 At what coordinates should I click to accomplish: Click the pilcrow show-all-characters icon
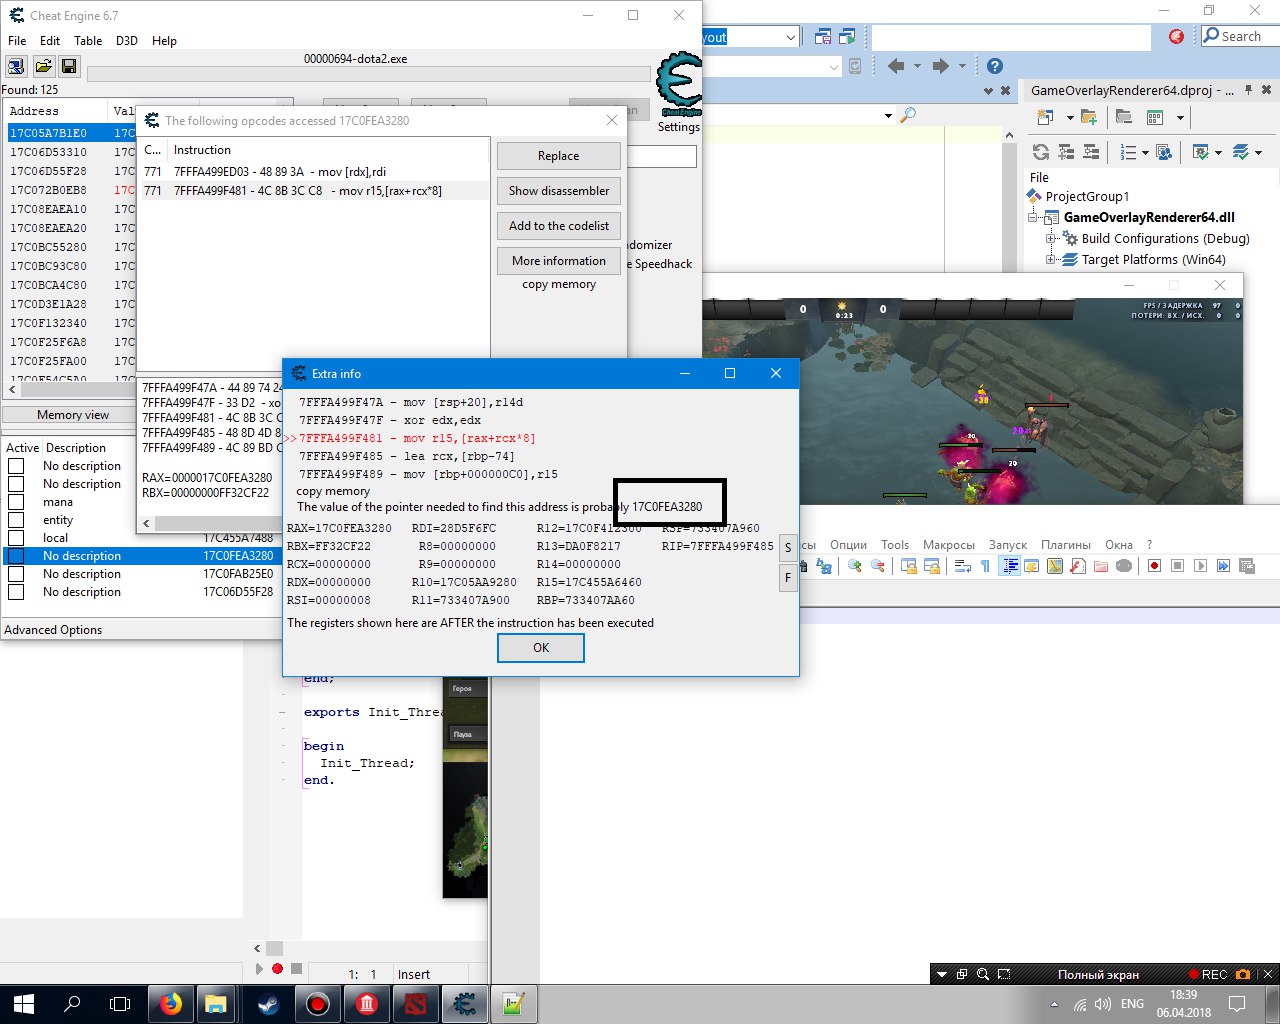coord(985,566)
